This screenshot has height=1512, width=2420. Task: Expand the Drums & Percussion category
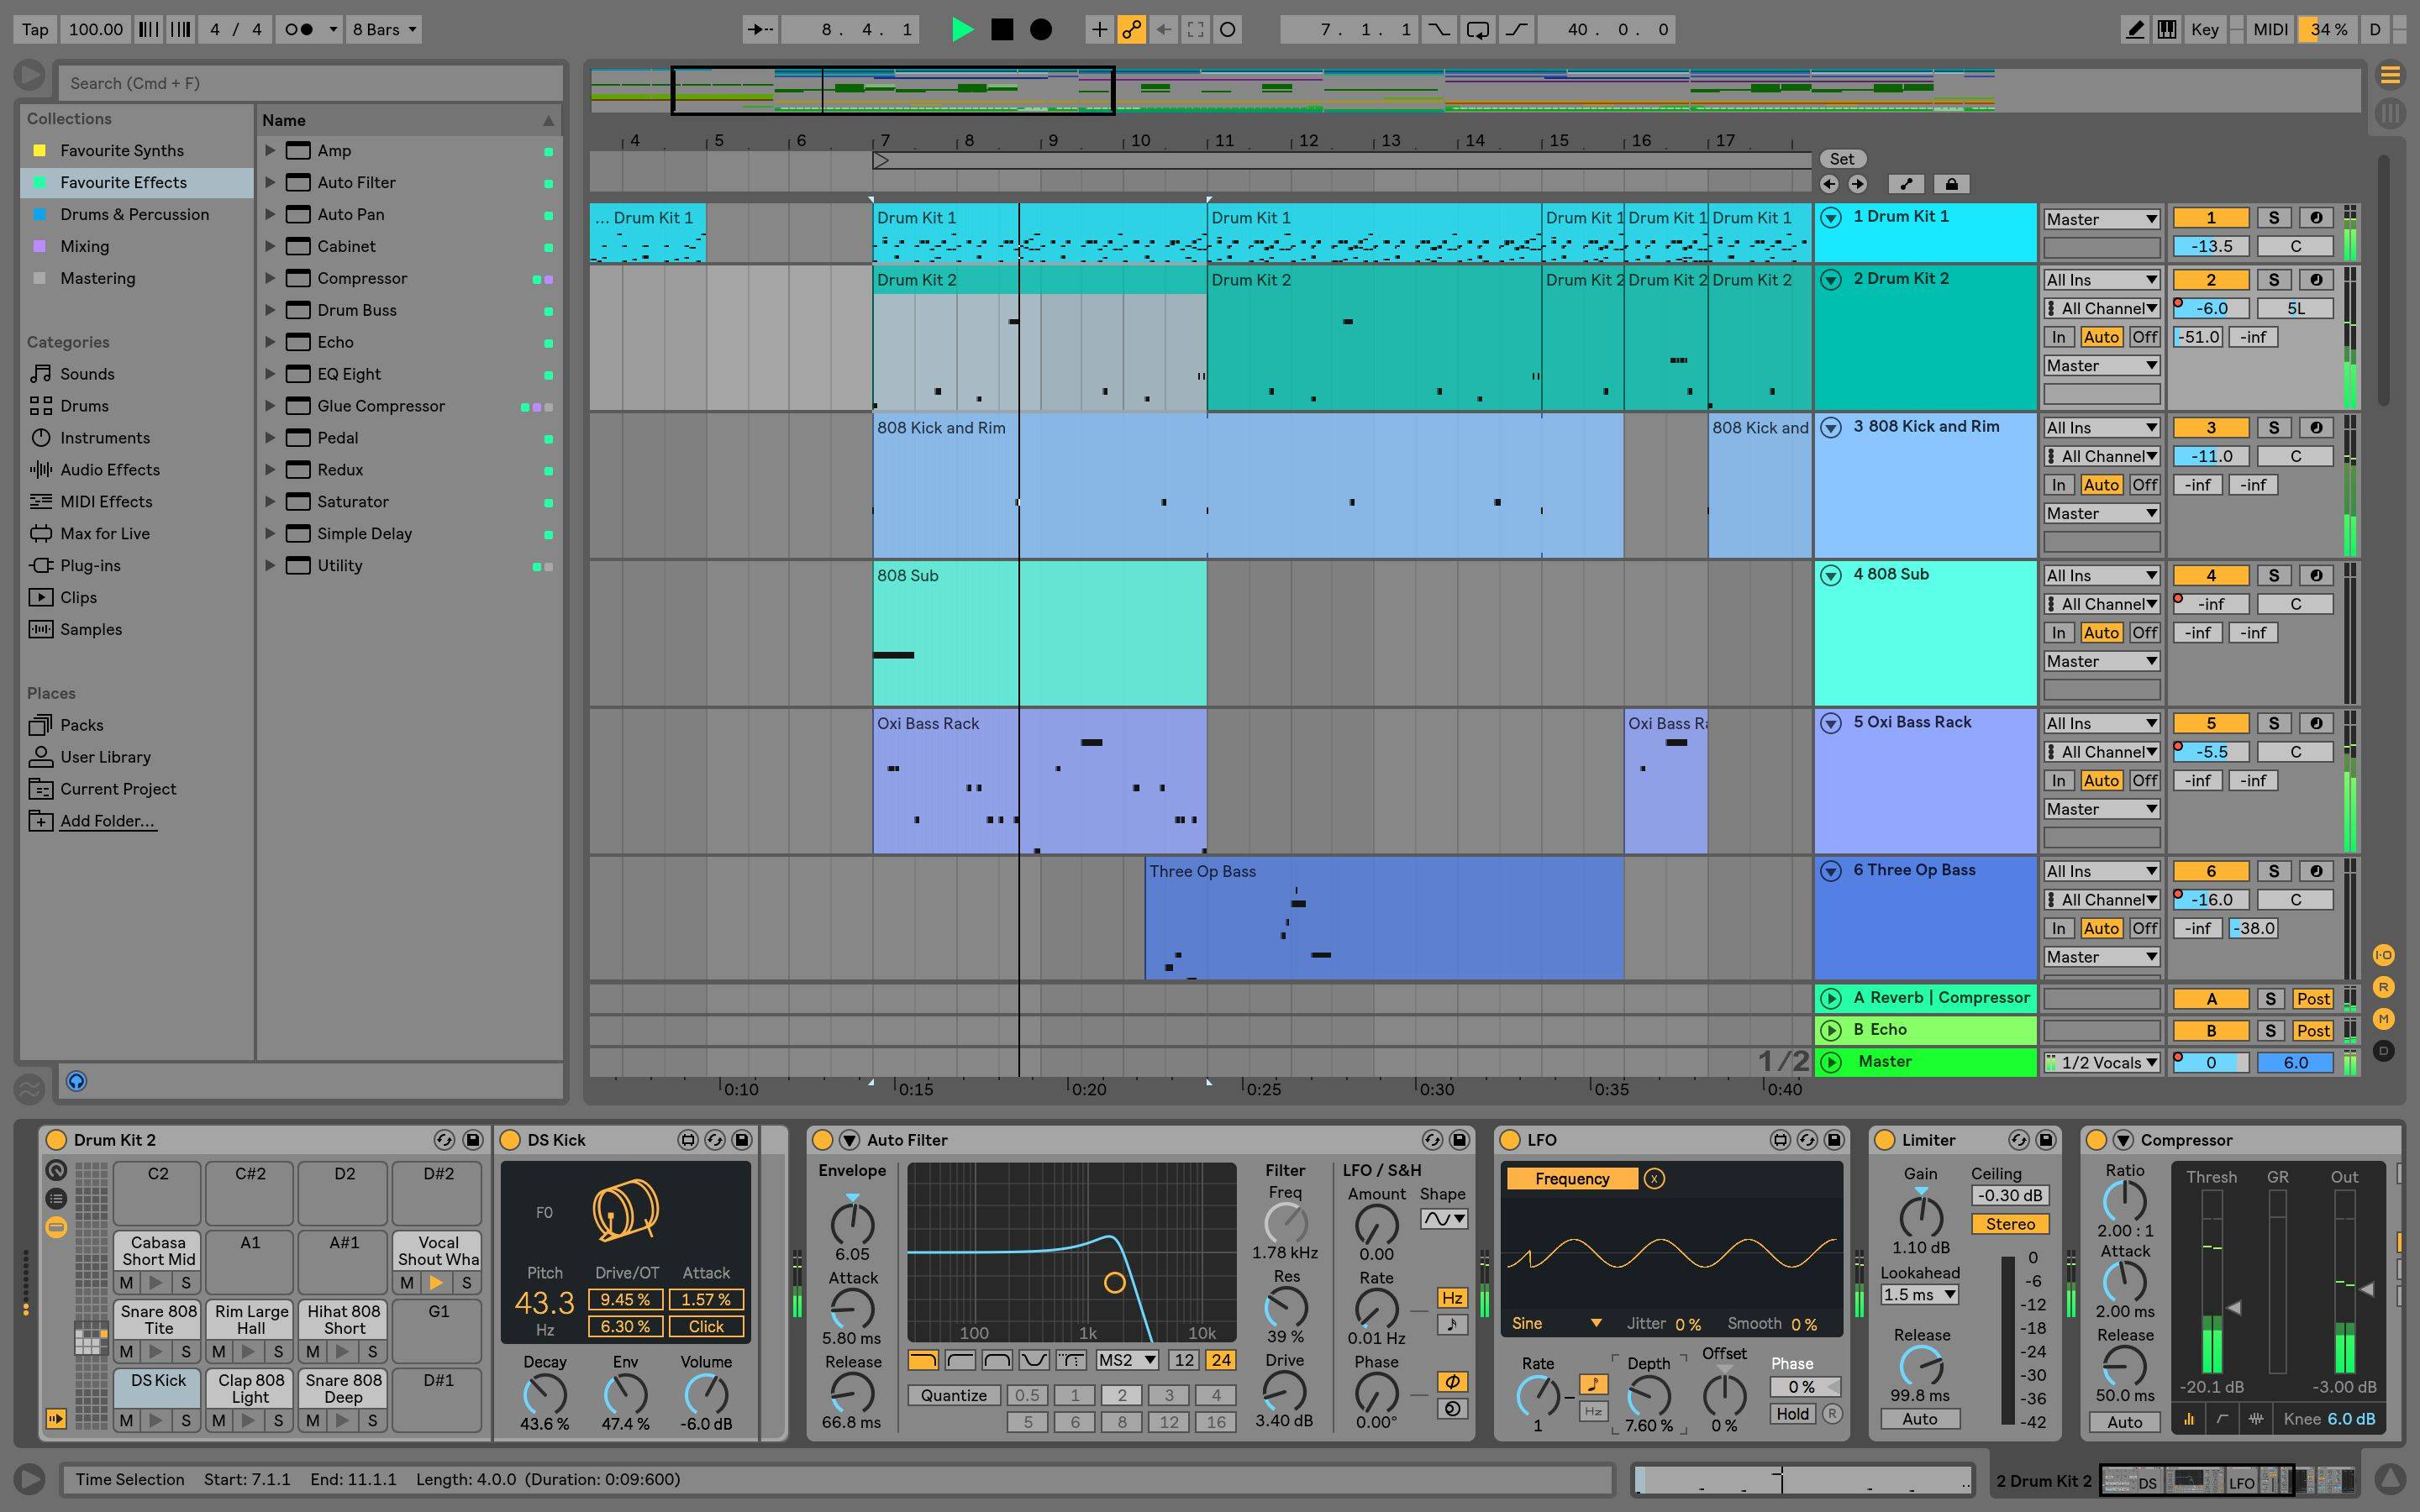(136, 213)
